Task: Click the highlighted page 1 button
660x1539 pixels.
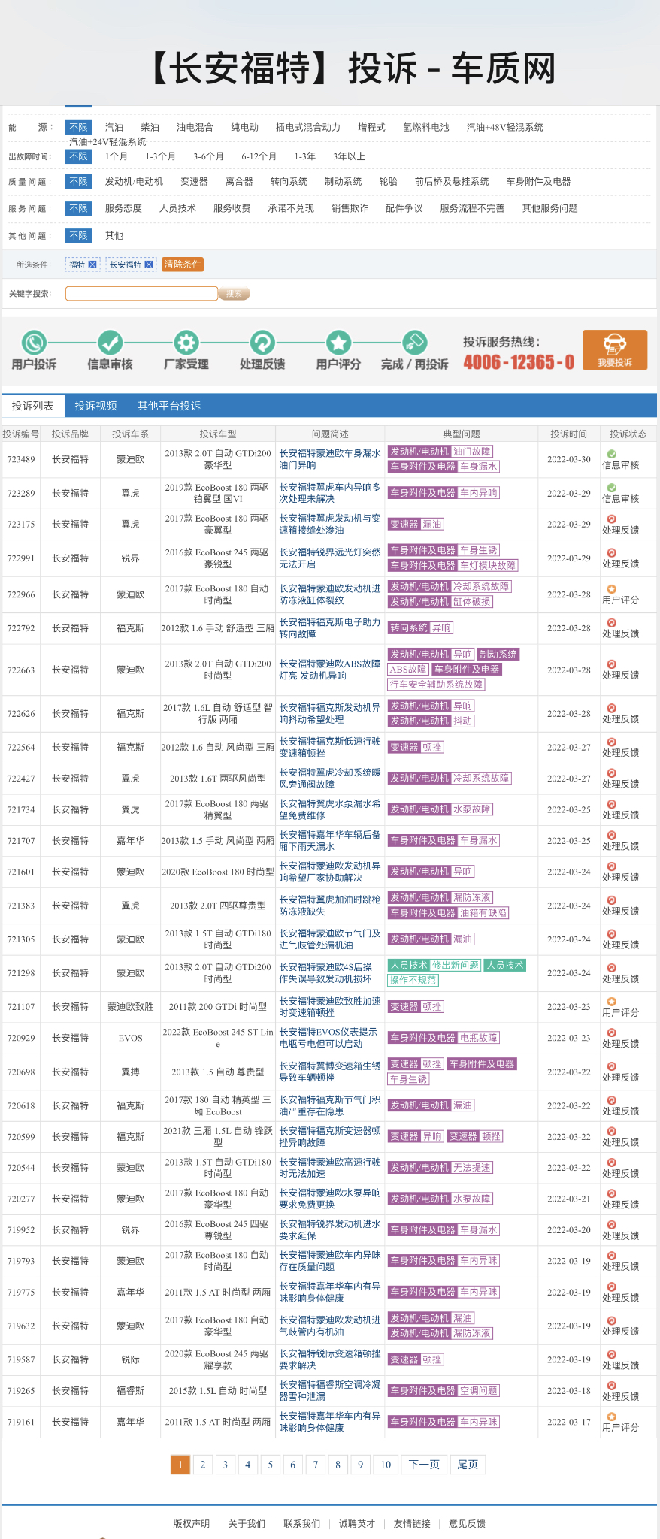Action: tap(180, 1464)
